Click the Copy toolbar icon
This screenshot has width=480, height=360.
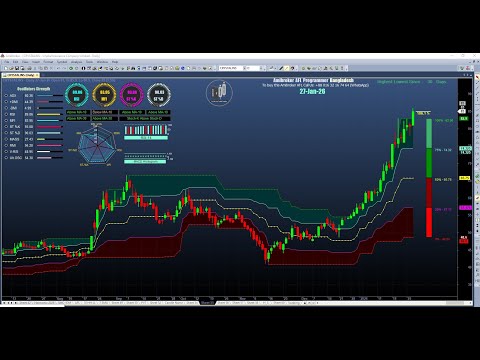(41, 68)
